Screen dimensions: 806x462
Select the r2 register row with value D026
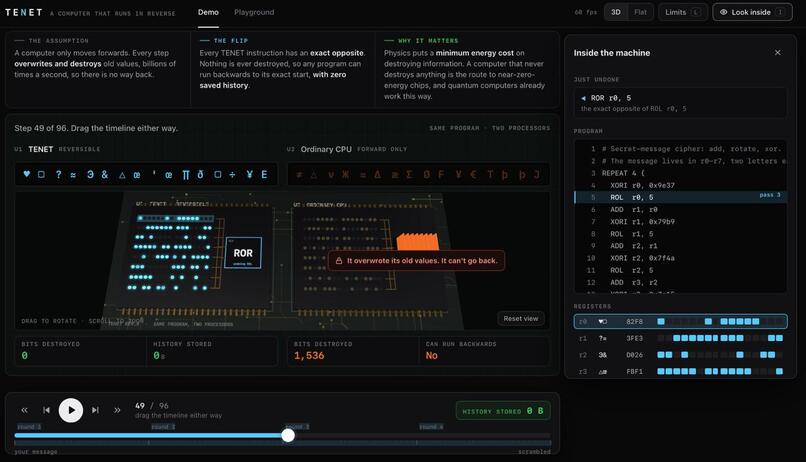pyautogui.click(x=681, y=355)
